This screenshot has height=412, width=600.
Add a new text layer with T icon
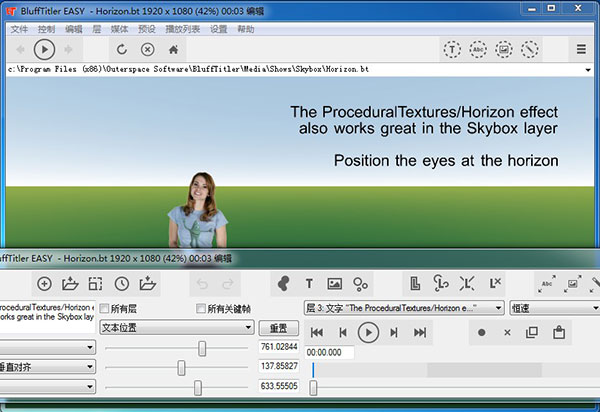point(309,284)
